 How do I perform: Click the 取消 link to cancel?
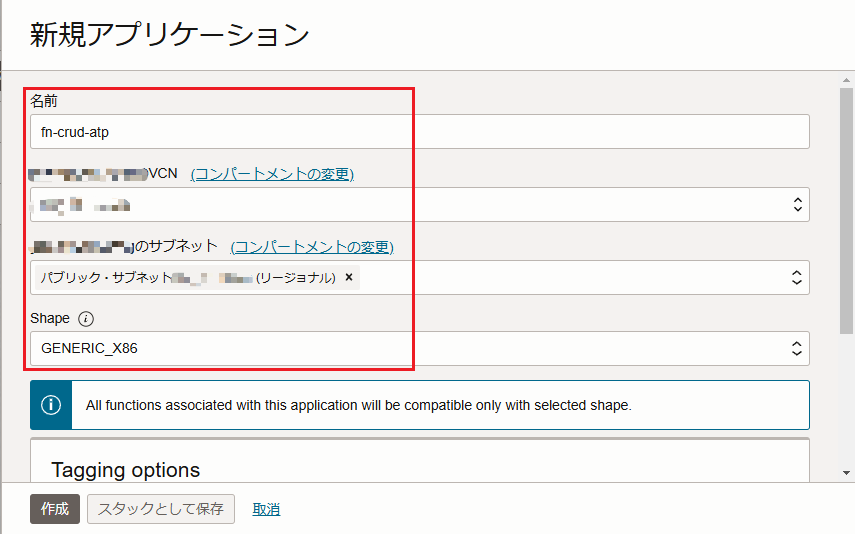(x=266, y=509)
